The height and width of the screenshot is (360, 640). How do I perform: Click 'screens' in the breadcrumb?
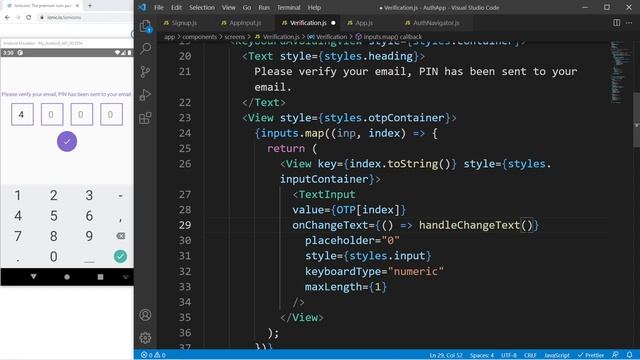pyautogui.click(x=235, y=37)
